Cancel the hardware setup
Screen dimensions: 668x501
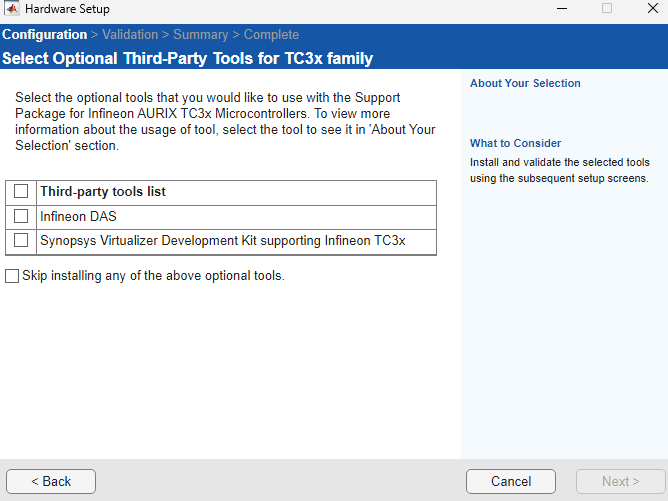pyautogui.click(x=510, y=481)
